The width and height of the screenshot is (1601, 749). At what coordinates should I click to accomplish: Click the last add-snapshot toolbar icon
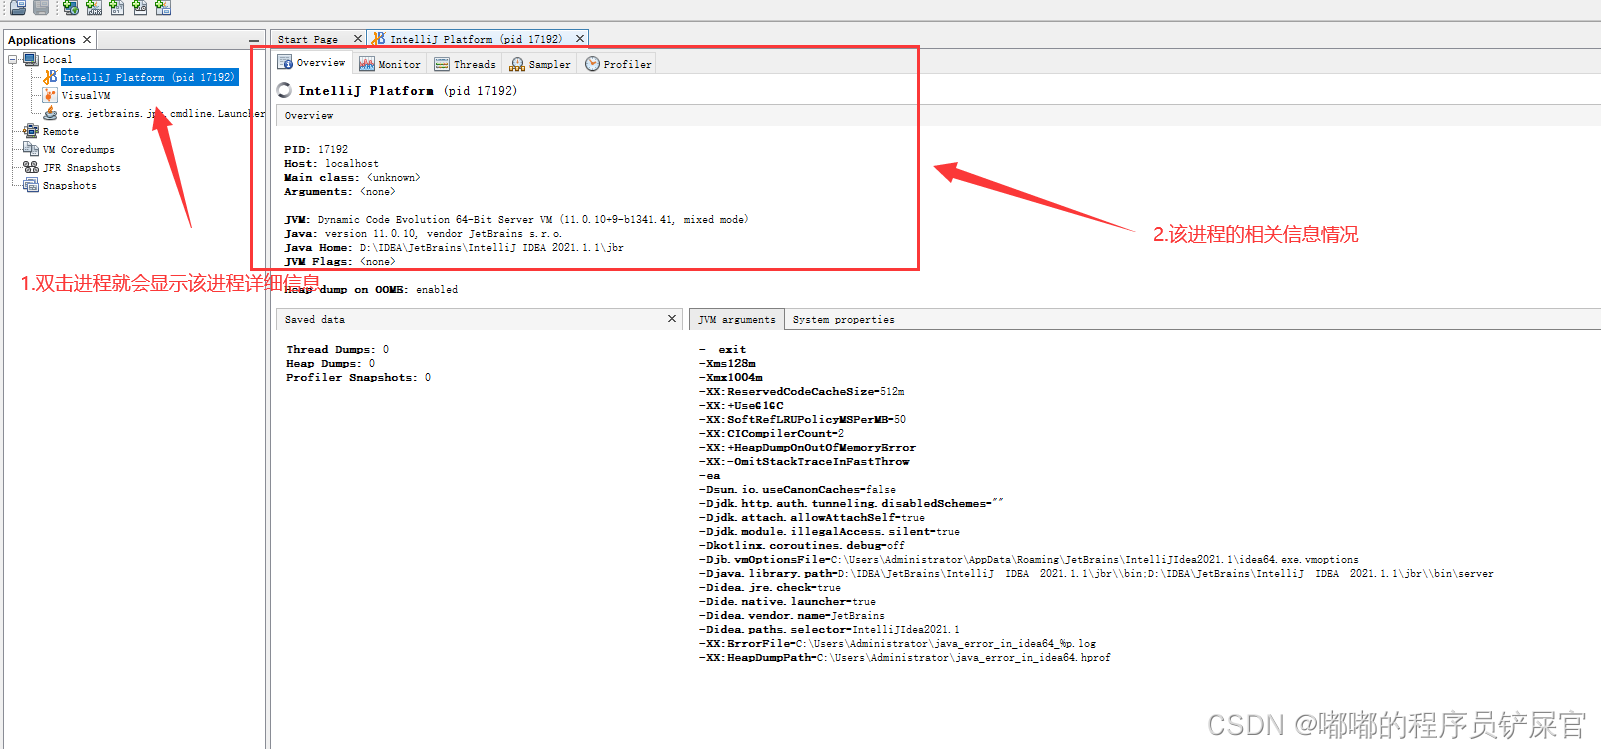(x=163, y=8)
